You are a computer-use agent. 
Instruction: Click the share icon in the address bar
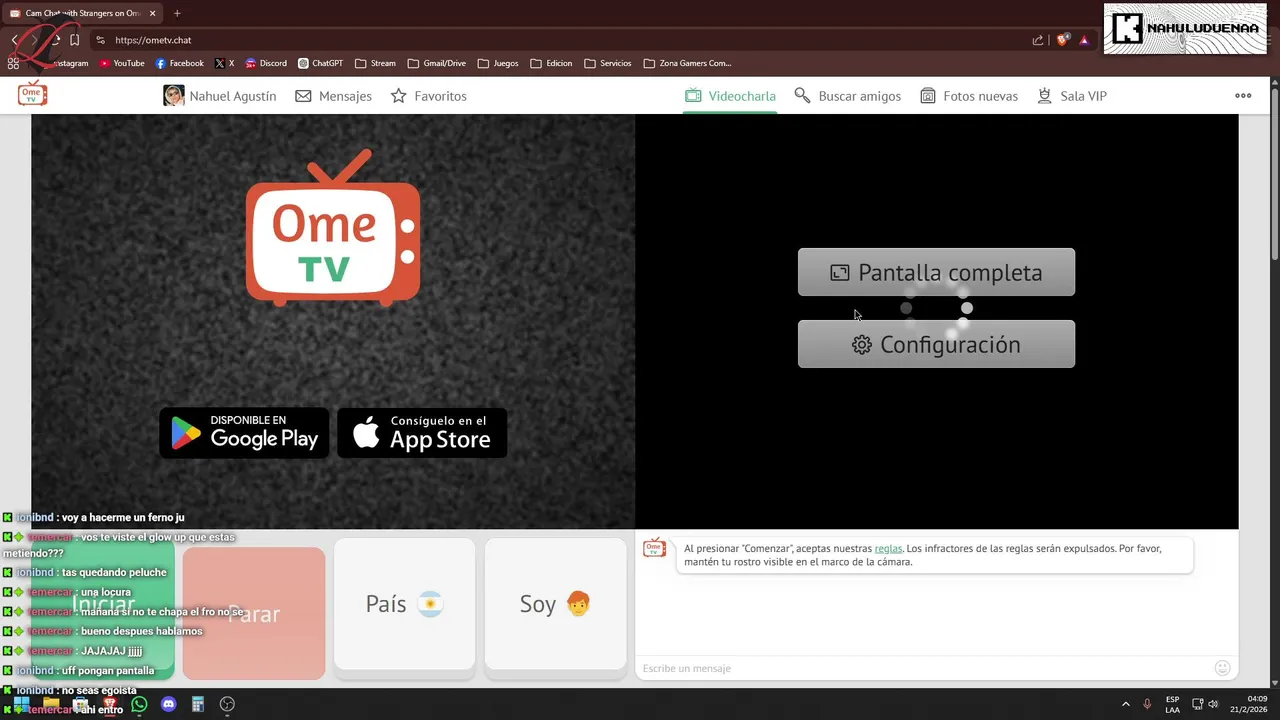tap(1038, 40)
